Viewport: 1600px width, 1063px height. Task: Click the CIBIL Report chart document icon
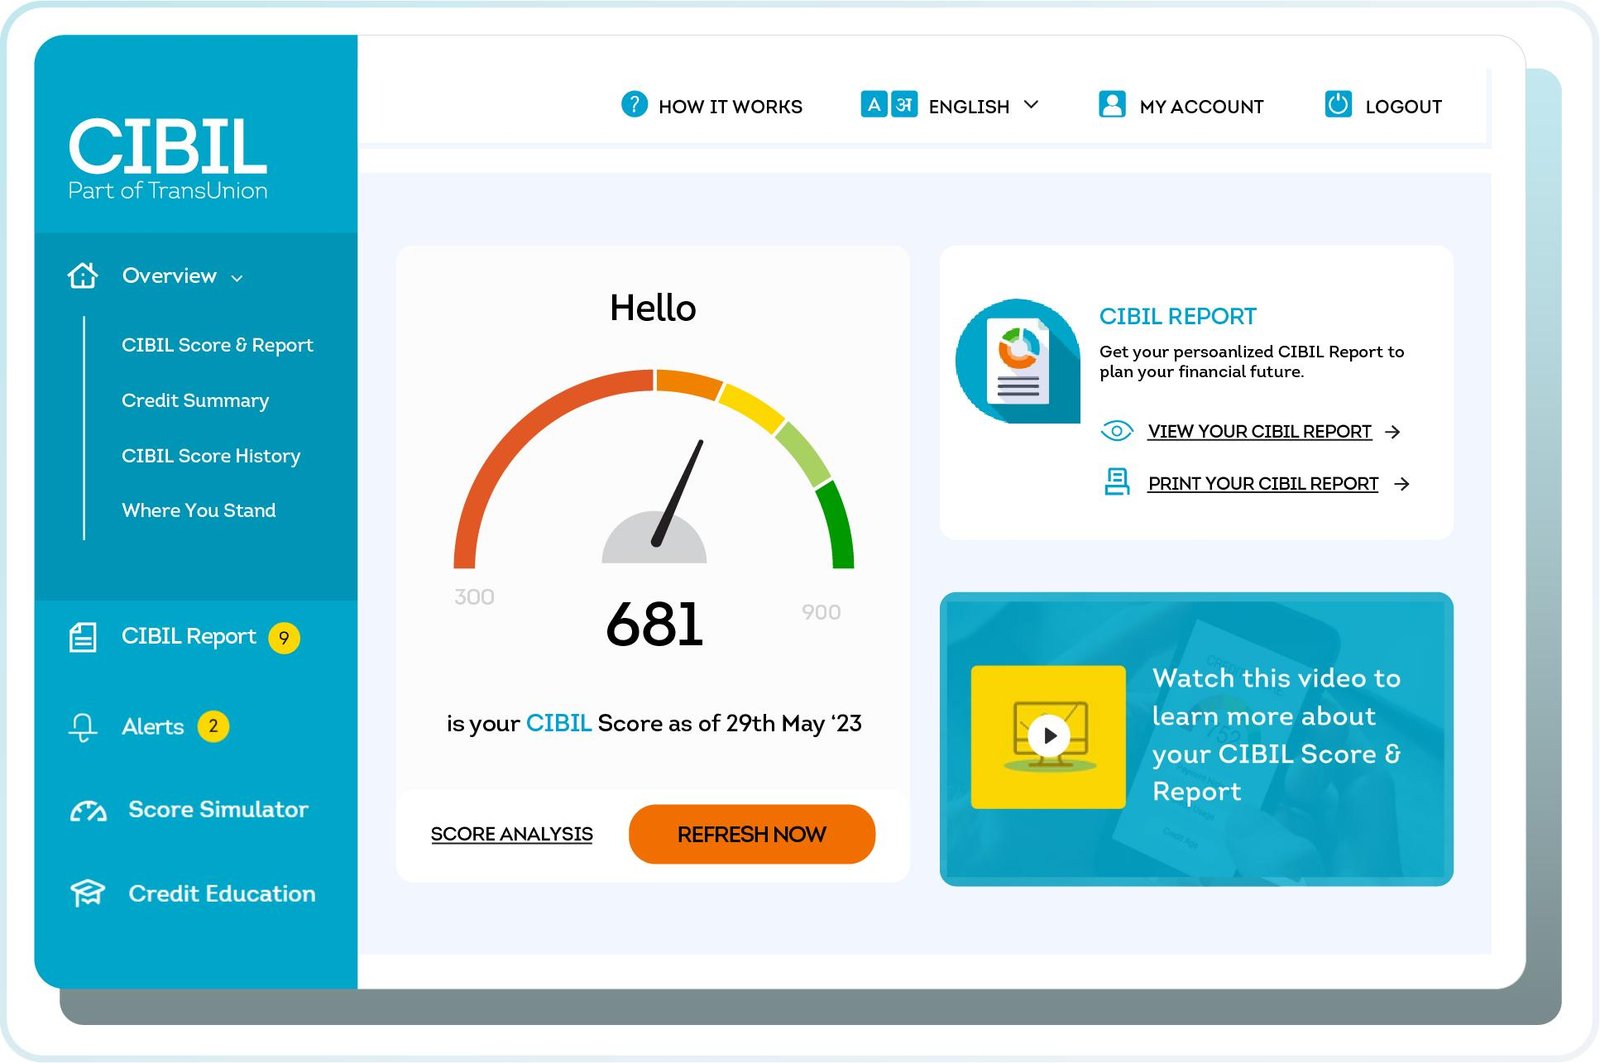point(1018,361)
